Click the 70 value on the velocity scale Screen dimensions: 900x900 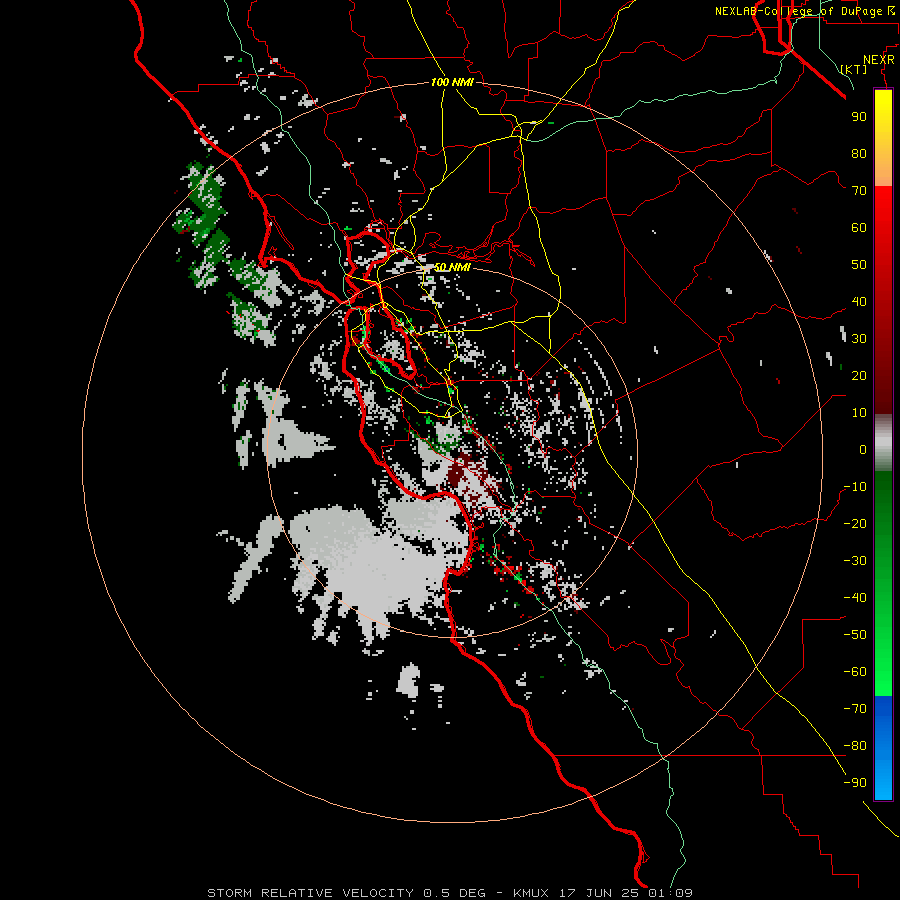(859, 191)
